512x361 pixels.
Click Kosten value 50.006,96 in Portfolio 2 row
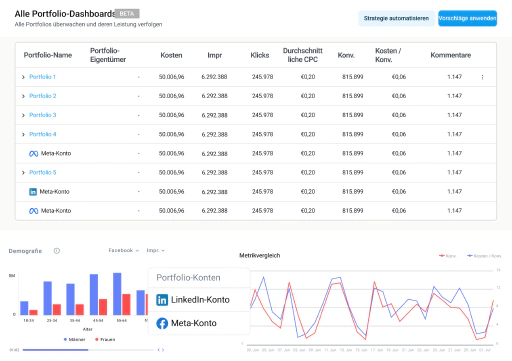click(x=171, y=96)
